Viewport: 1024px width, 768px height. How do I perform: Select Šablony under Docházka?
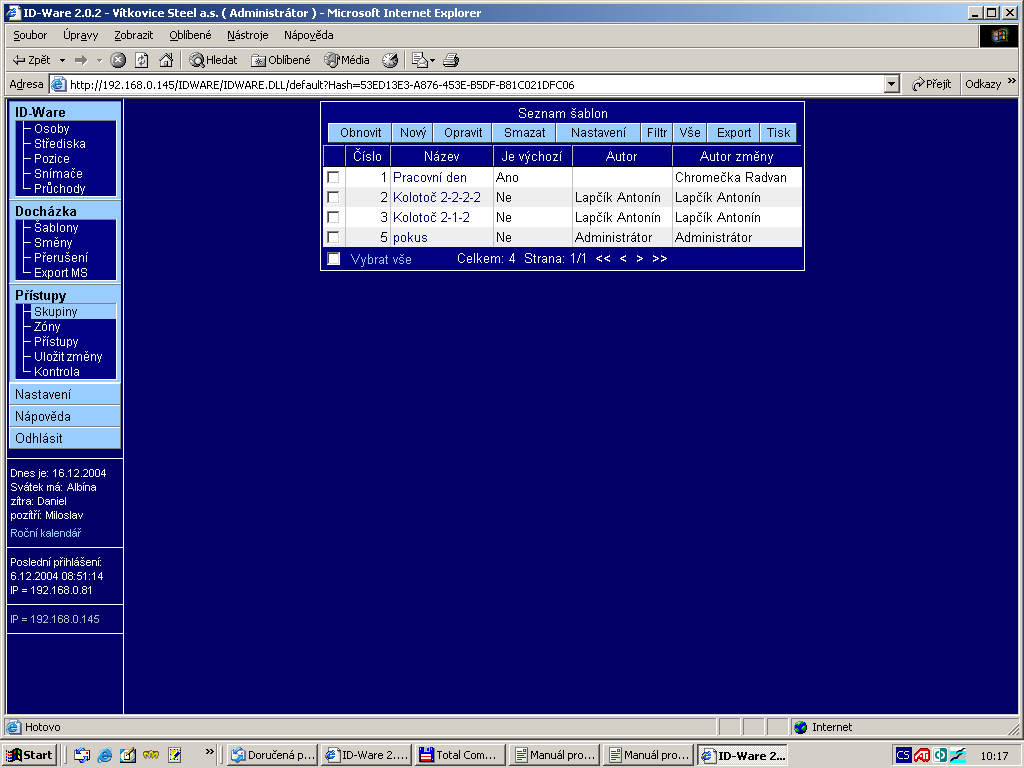(x=56, y=227)
